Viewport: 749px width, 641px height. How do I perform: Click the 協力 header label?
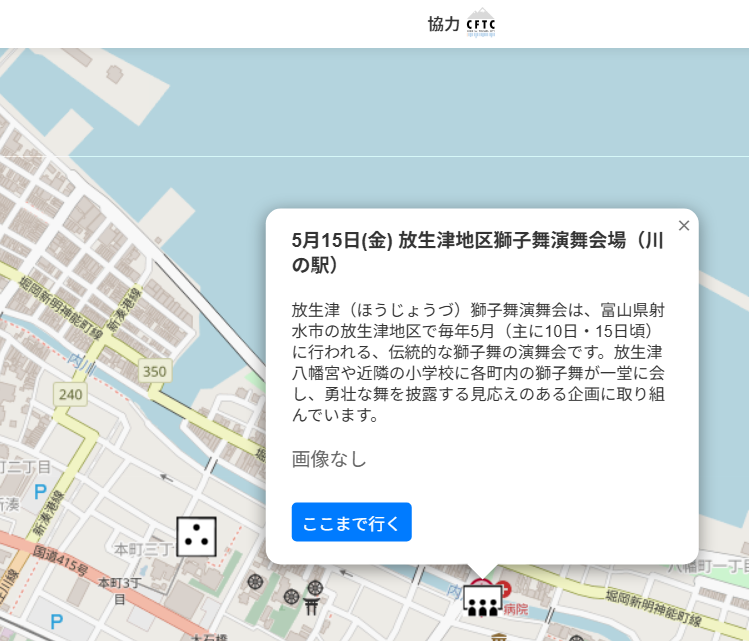[443, 23]
